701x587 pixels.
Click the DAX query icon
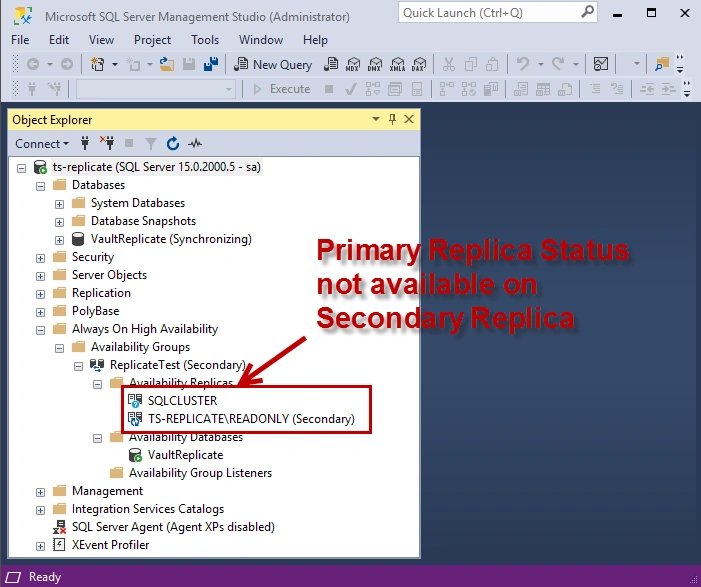point(419,64)
